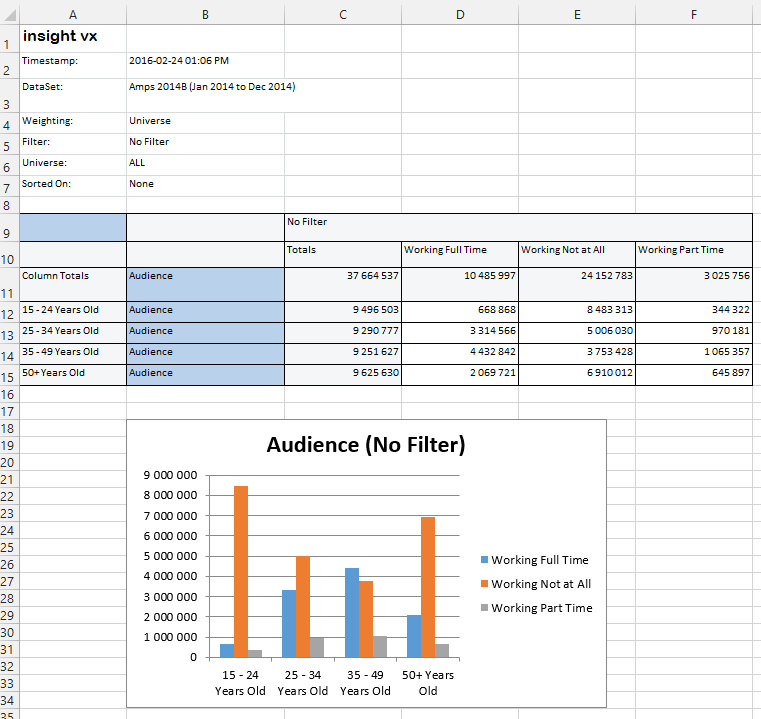Image resolution: width=761 pixels, height=719 pixels.
Task: Select the blue bar for 35 - 49 Years Old
Action: [x=352, y=613]
